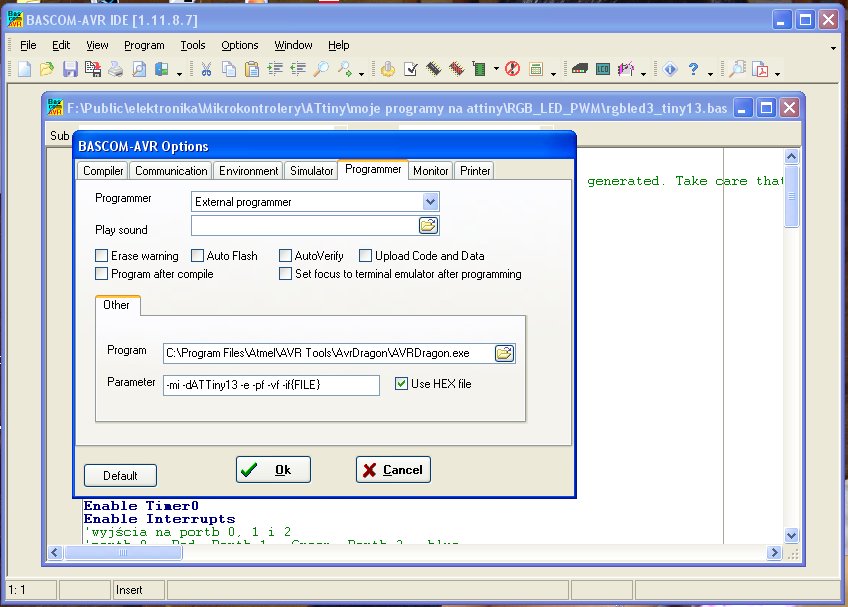Enable AutoVerify checkbox
This screenshot has width=848, height=607.
[x=285, y=255]
